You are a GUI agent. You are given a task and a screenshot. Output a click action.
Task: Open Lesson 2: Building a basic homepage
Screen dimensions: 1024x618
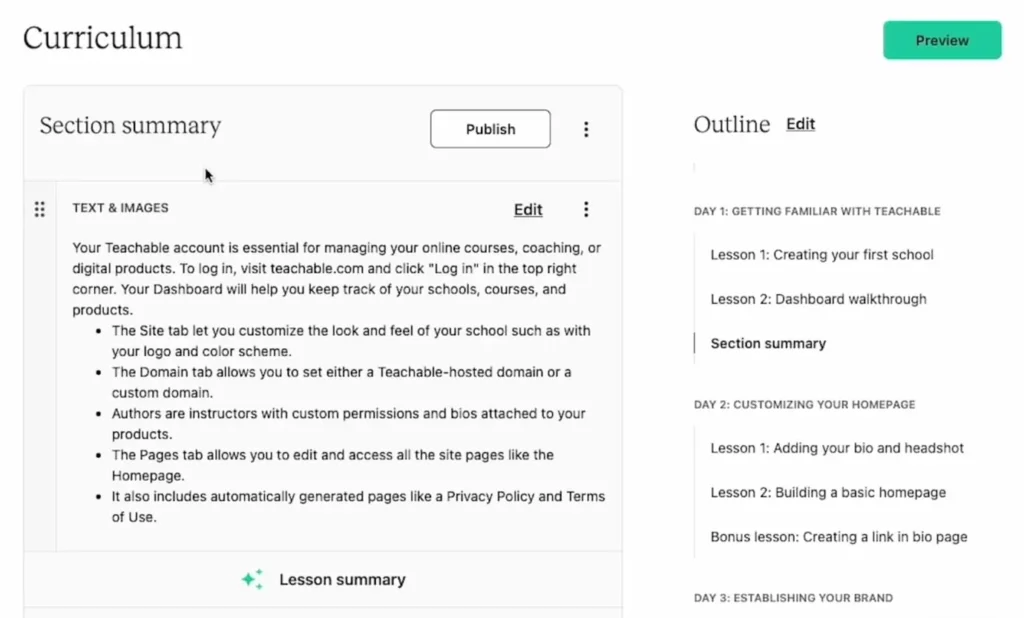pyautogui.click(x=827, y=492)
